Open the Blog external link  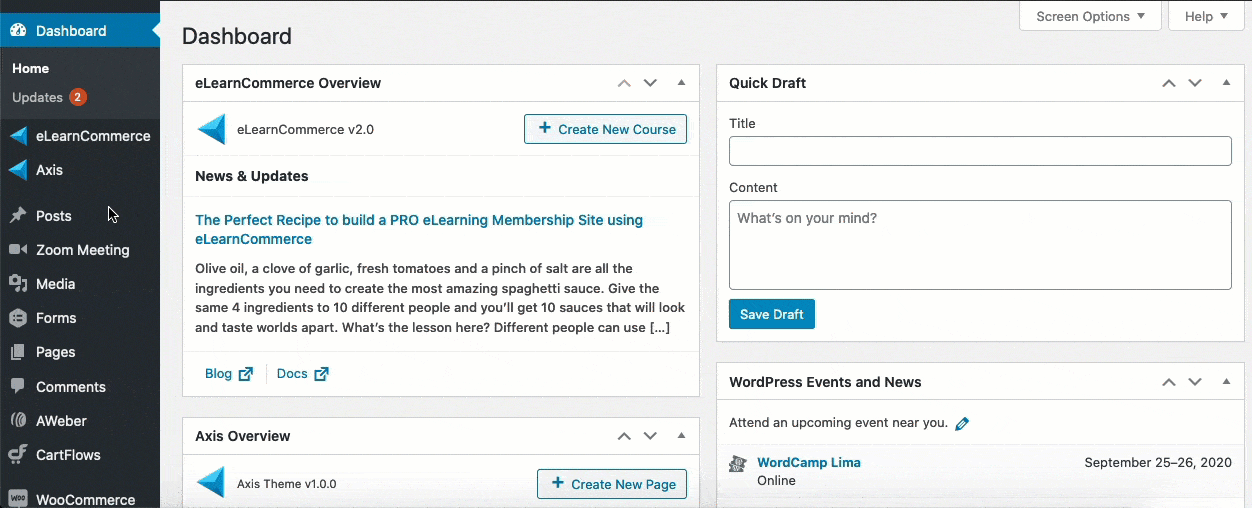click(229, 373)
